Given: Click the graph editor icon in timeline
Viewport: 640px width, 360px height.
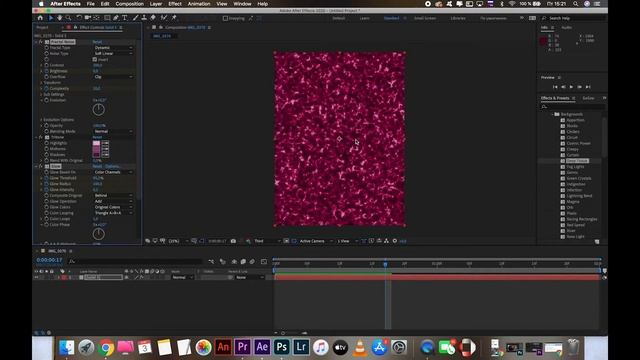Looking at the screenshot, I should coord(264,261).
